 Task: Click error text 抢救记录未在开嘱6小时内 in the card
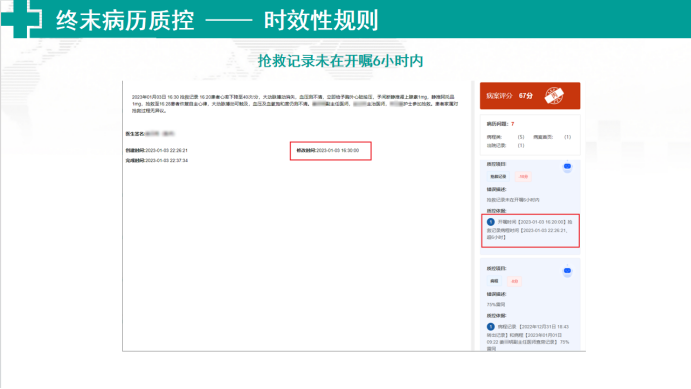(x=513, y=200)
